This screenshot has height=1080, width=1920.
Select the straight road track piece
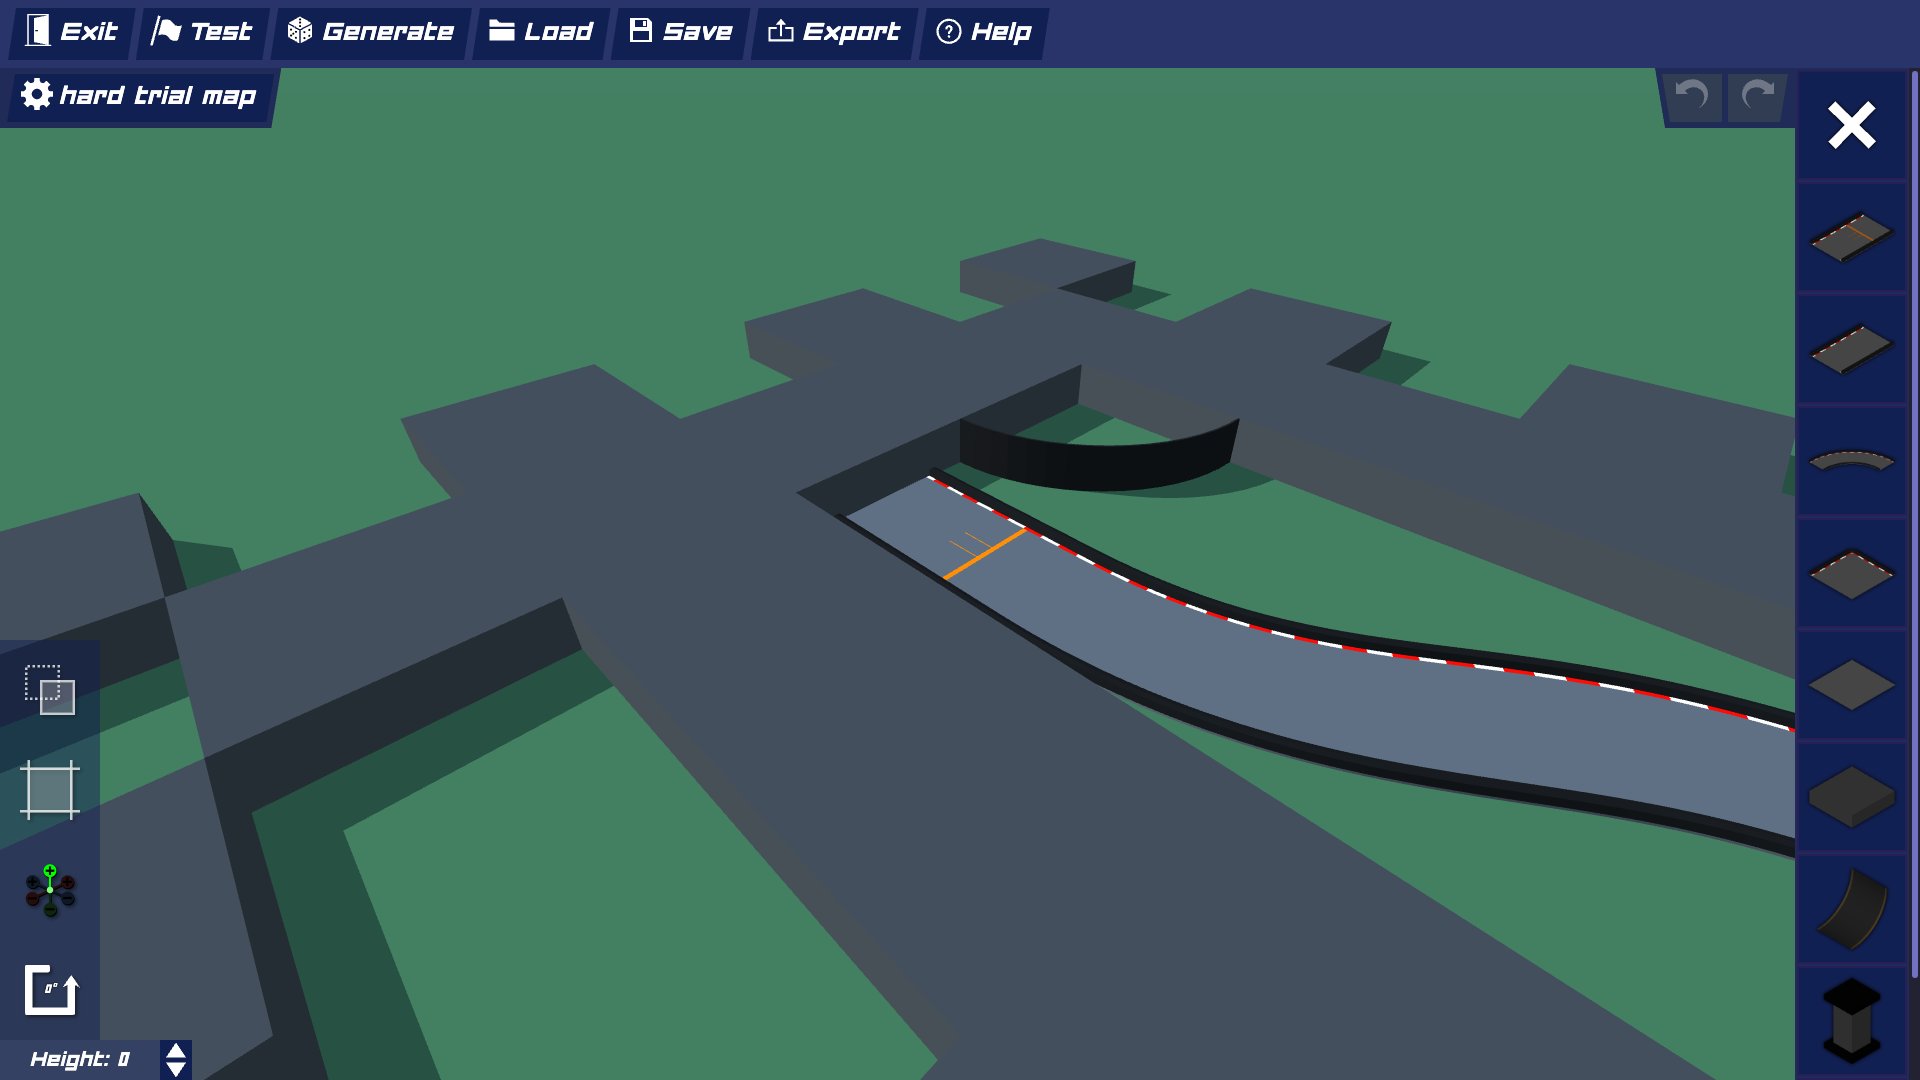(1851, 349)
